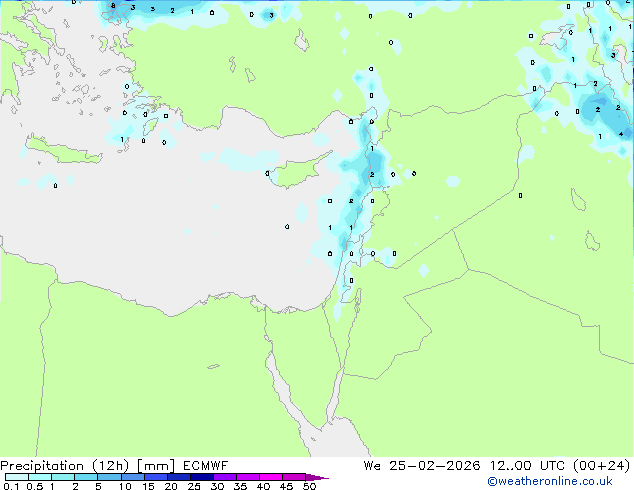Screen dimensions: 634x490
Task: Select the 25–30 mm legend color swatch
Action: tap(201, 477)
